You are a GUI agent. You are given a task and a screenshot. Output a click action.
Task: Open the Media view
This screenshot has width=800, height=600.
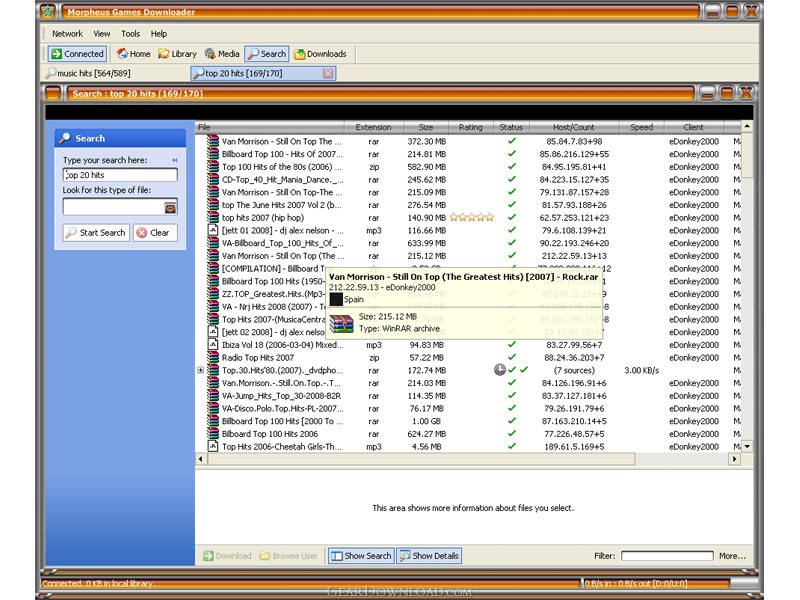222,54
